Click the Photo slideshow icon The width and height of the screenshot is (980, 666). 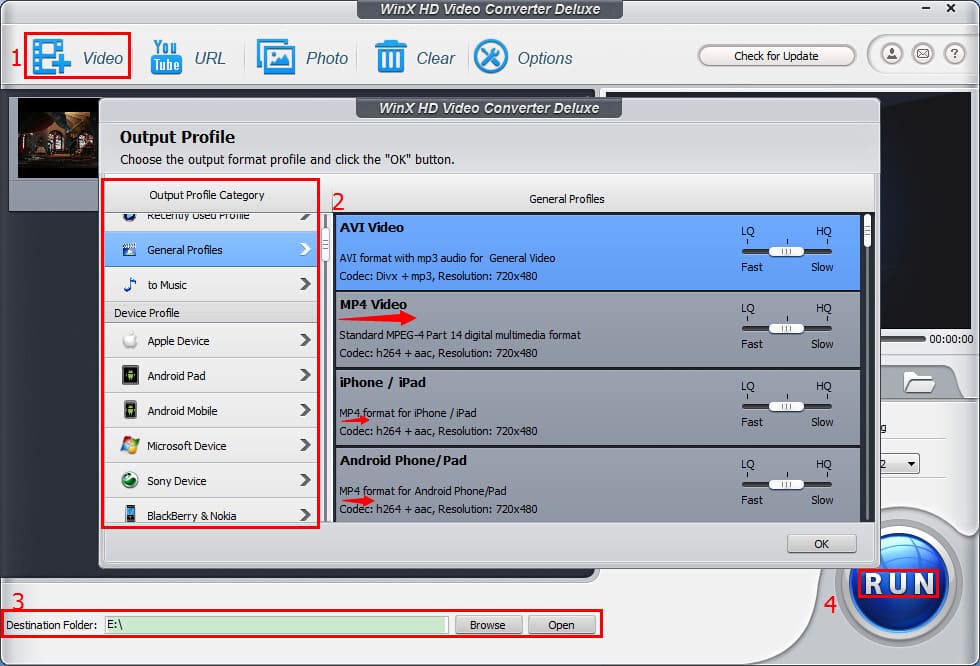pos(276,57)
